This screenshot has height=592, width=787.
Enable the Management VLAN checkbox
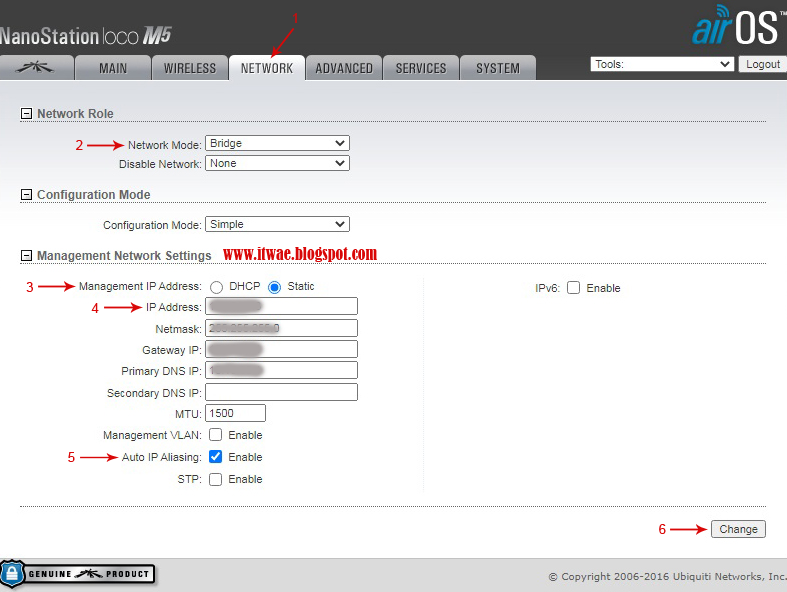[216, 434]
